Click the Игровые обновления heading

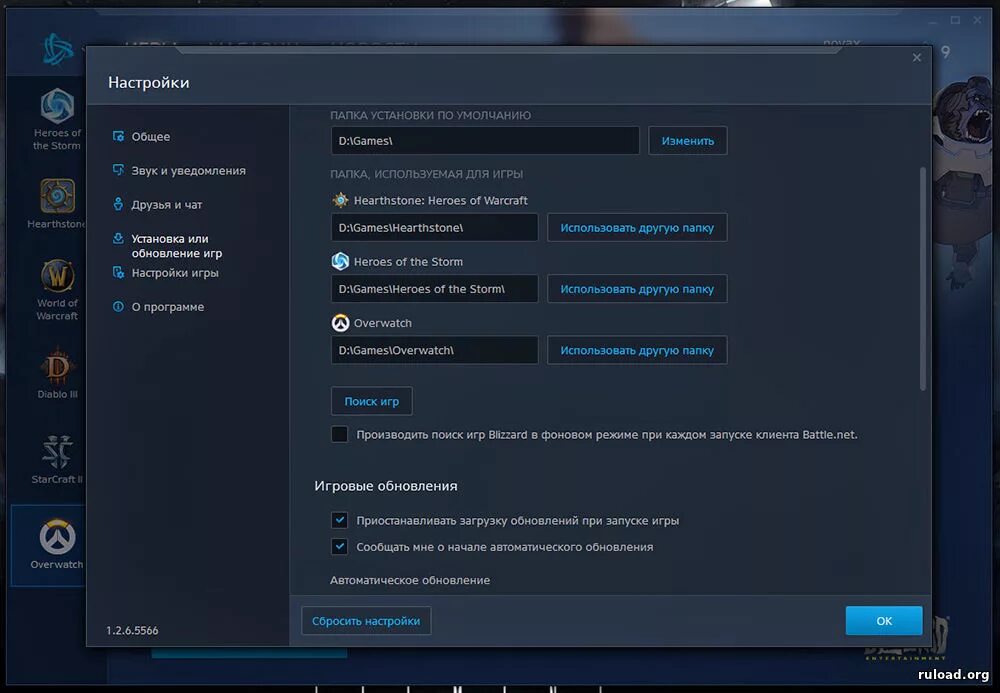coord(386,486)
